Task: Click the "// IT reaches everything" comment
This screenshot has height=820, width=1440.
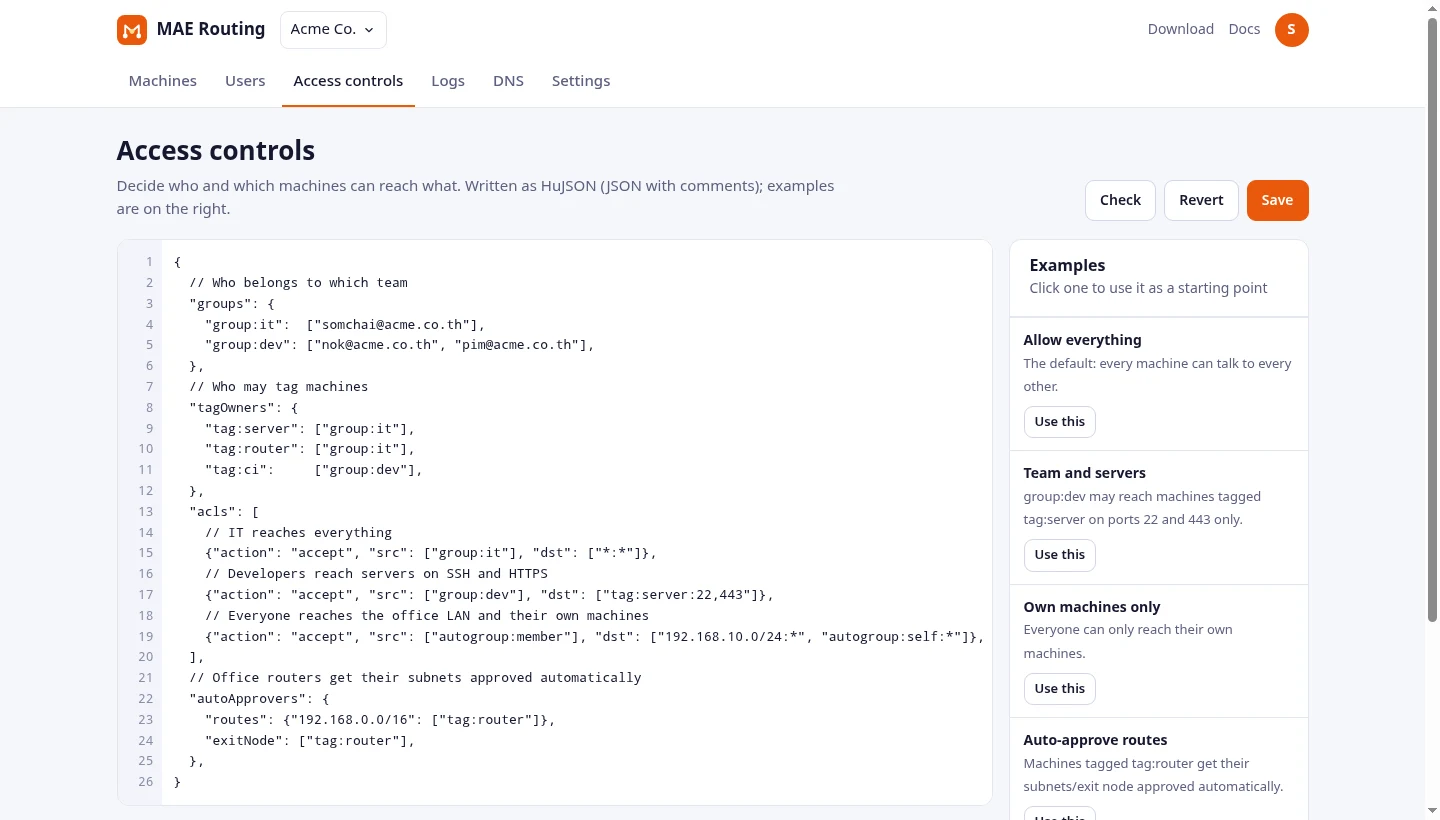Action: pyautogui.click(x=298, y=534)
